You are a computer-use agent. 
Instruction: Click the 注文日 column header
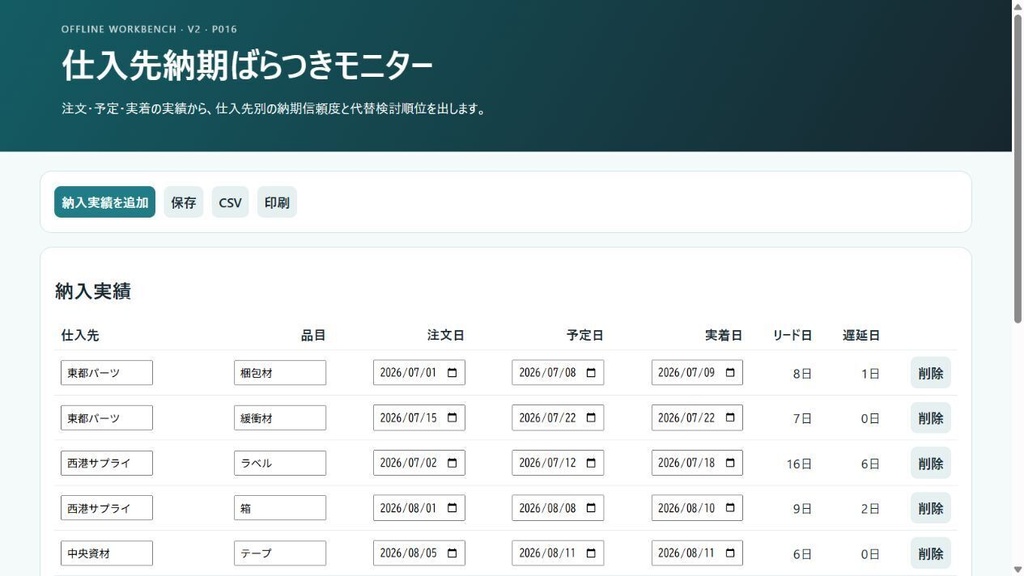pyautogui.click(x=445, y=335)
